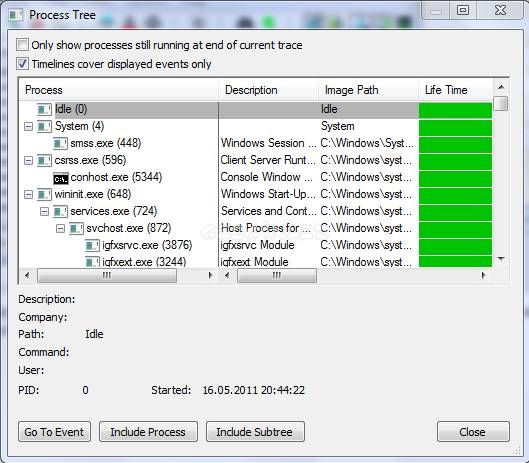The height and width of the screenshot is (463, 529).
Task: Click the Started time 16.05.2011 20:44:22
Action: pyautogui.click(x=253, y=390)
